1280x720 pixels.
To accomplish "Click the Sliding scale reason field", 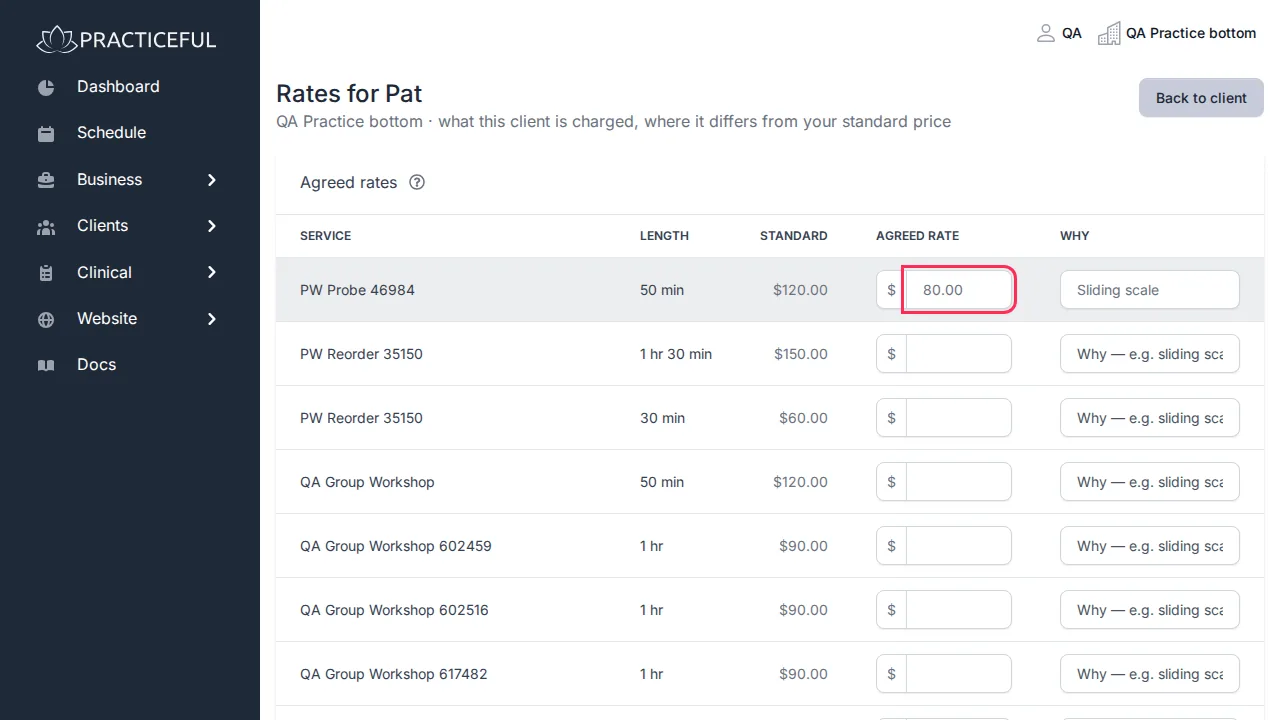I will (x=1150, y=290).
